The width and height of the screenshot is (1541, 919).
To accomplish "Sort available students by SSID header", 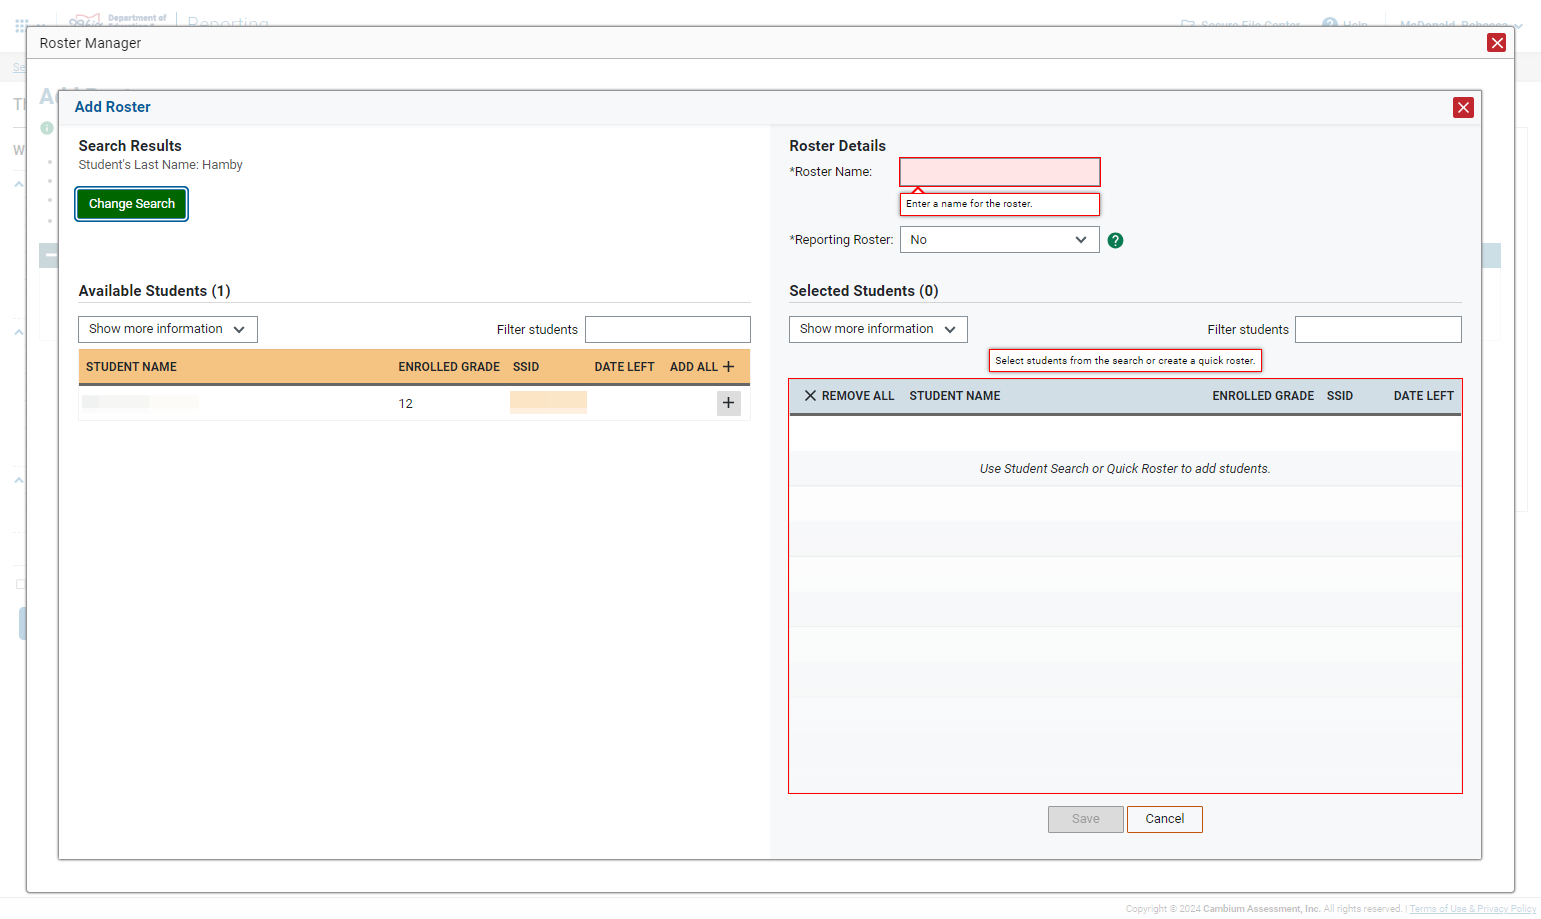I will point(526,367).
